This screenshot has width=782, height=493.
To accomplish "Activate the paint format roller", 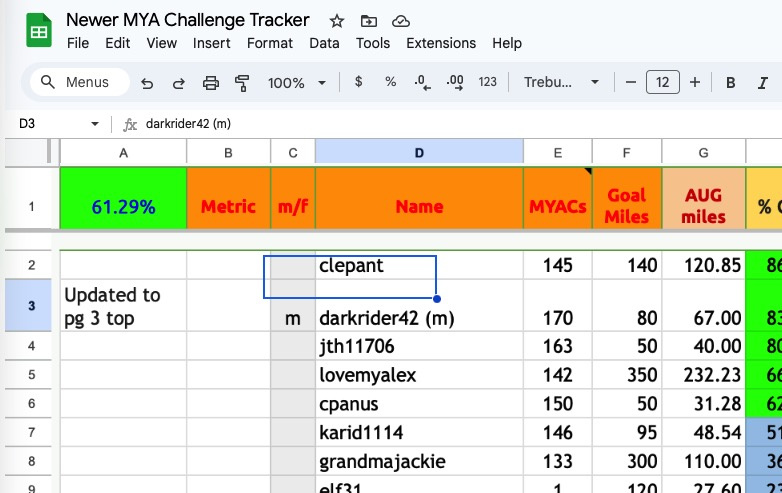I will coord(242,83).
